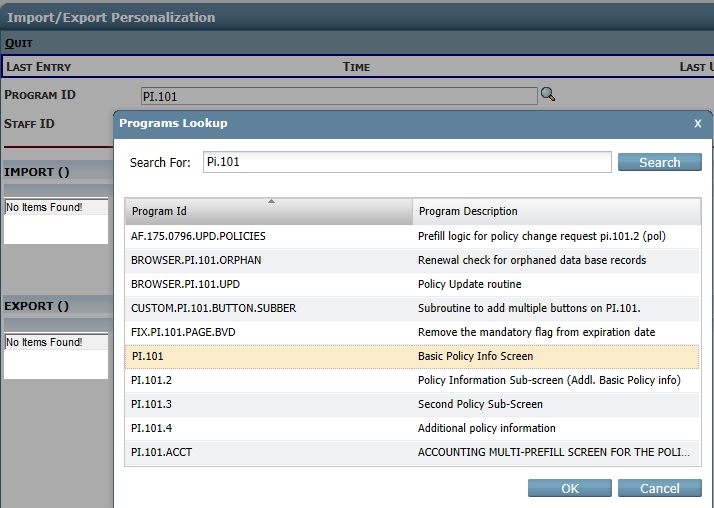Image resolution: width=714 pixels, height=508 pixels.
Task: Click the Search button
Action: (x=659, y=162)
